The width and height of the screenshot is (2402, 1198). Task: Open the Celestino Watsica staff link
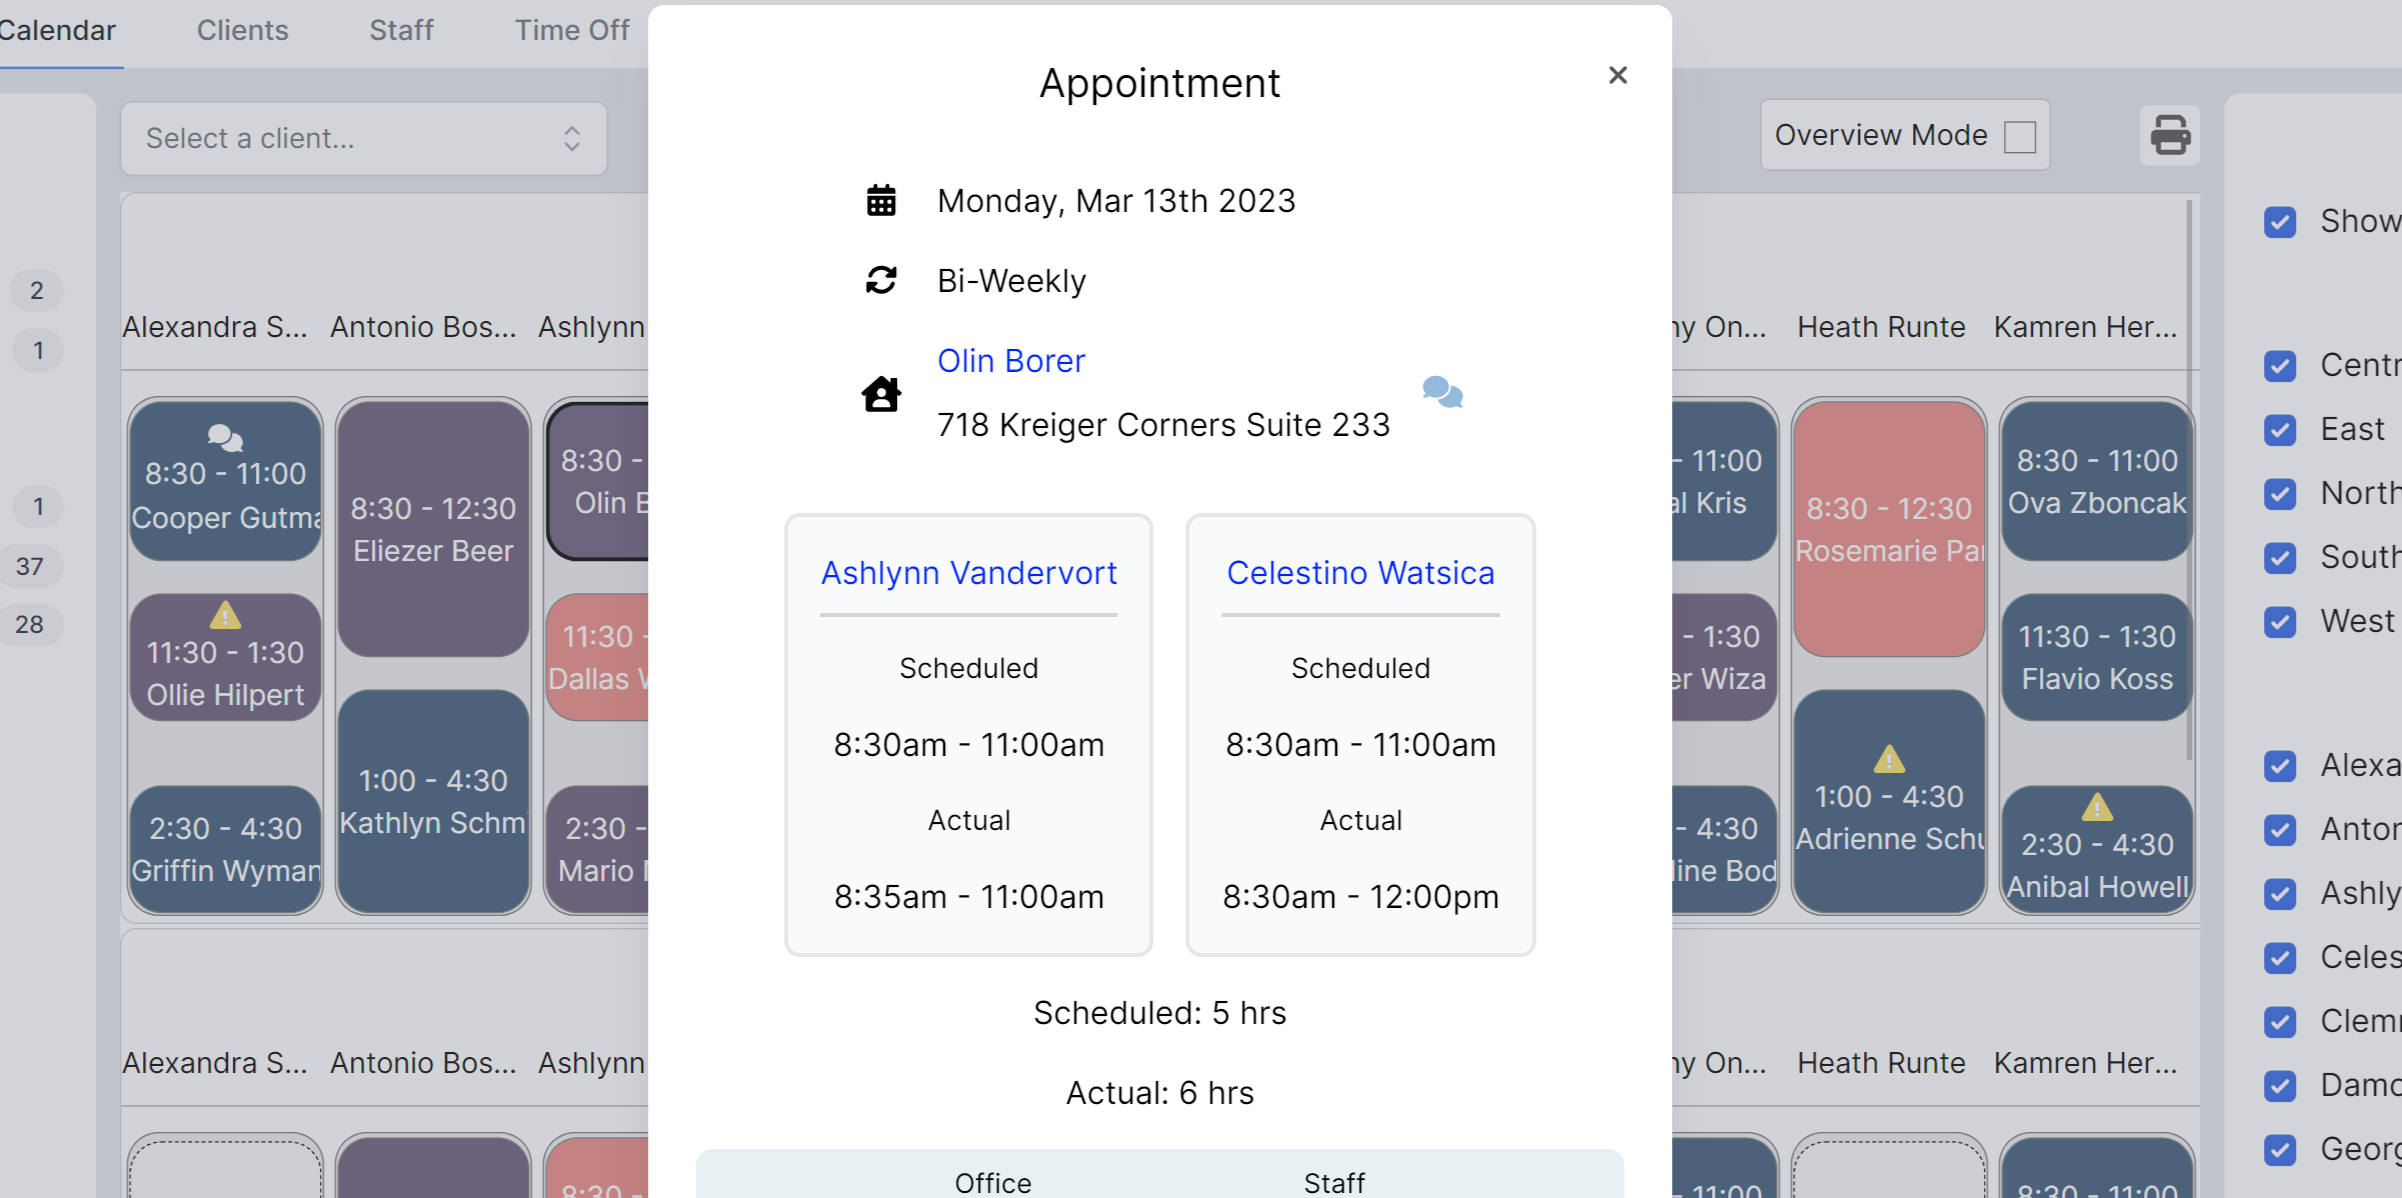1360,573
